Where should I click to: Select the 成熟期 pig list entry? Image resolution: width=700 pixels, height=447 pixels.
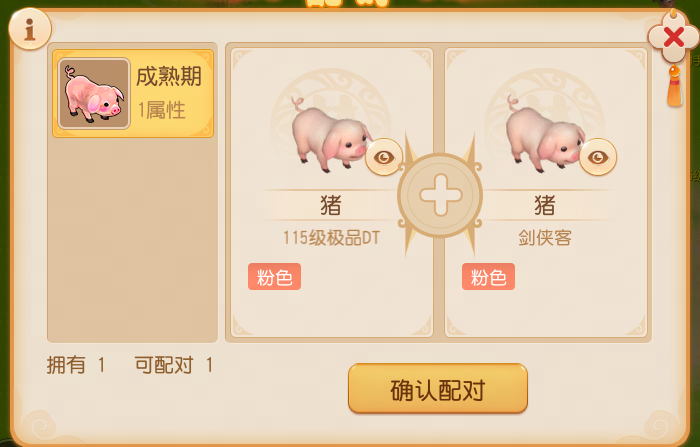[x=133, y=93]
